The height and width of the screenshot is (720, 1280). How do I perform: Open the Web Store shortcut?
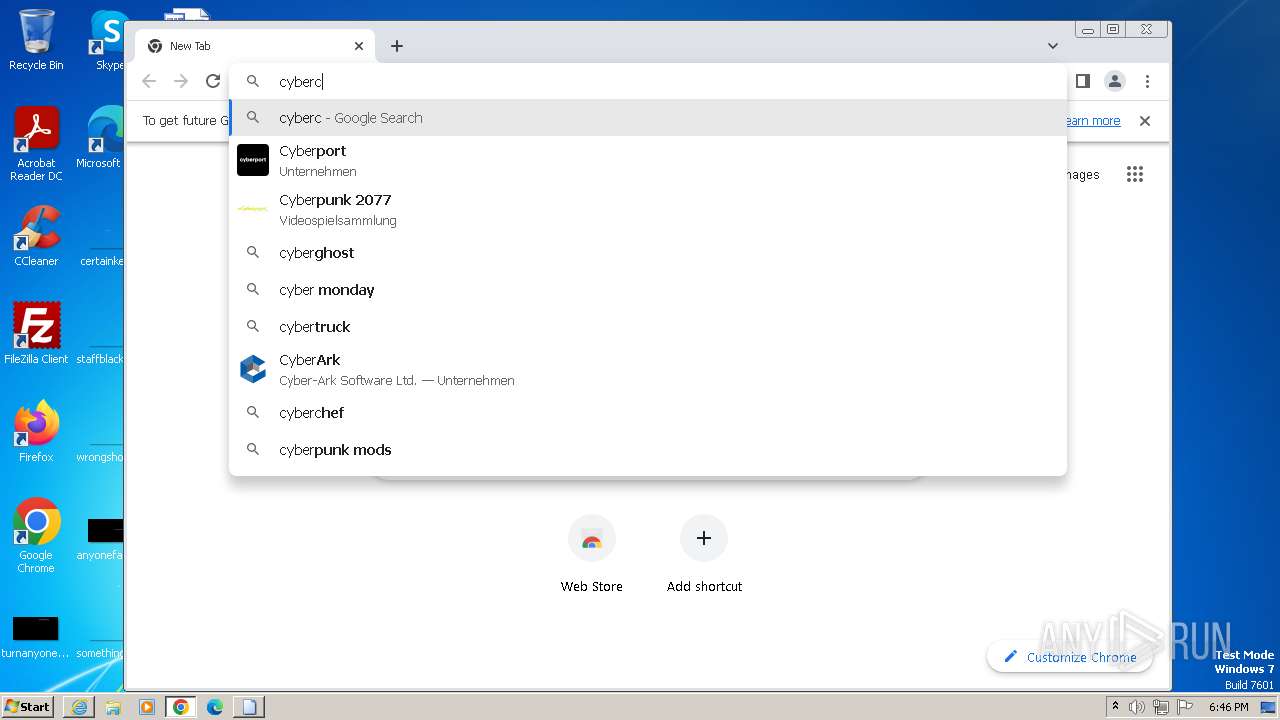point(591,555)
